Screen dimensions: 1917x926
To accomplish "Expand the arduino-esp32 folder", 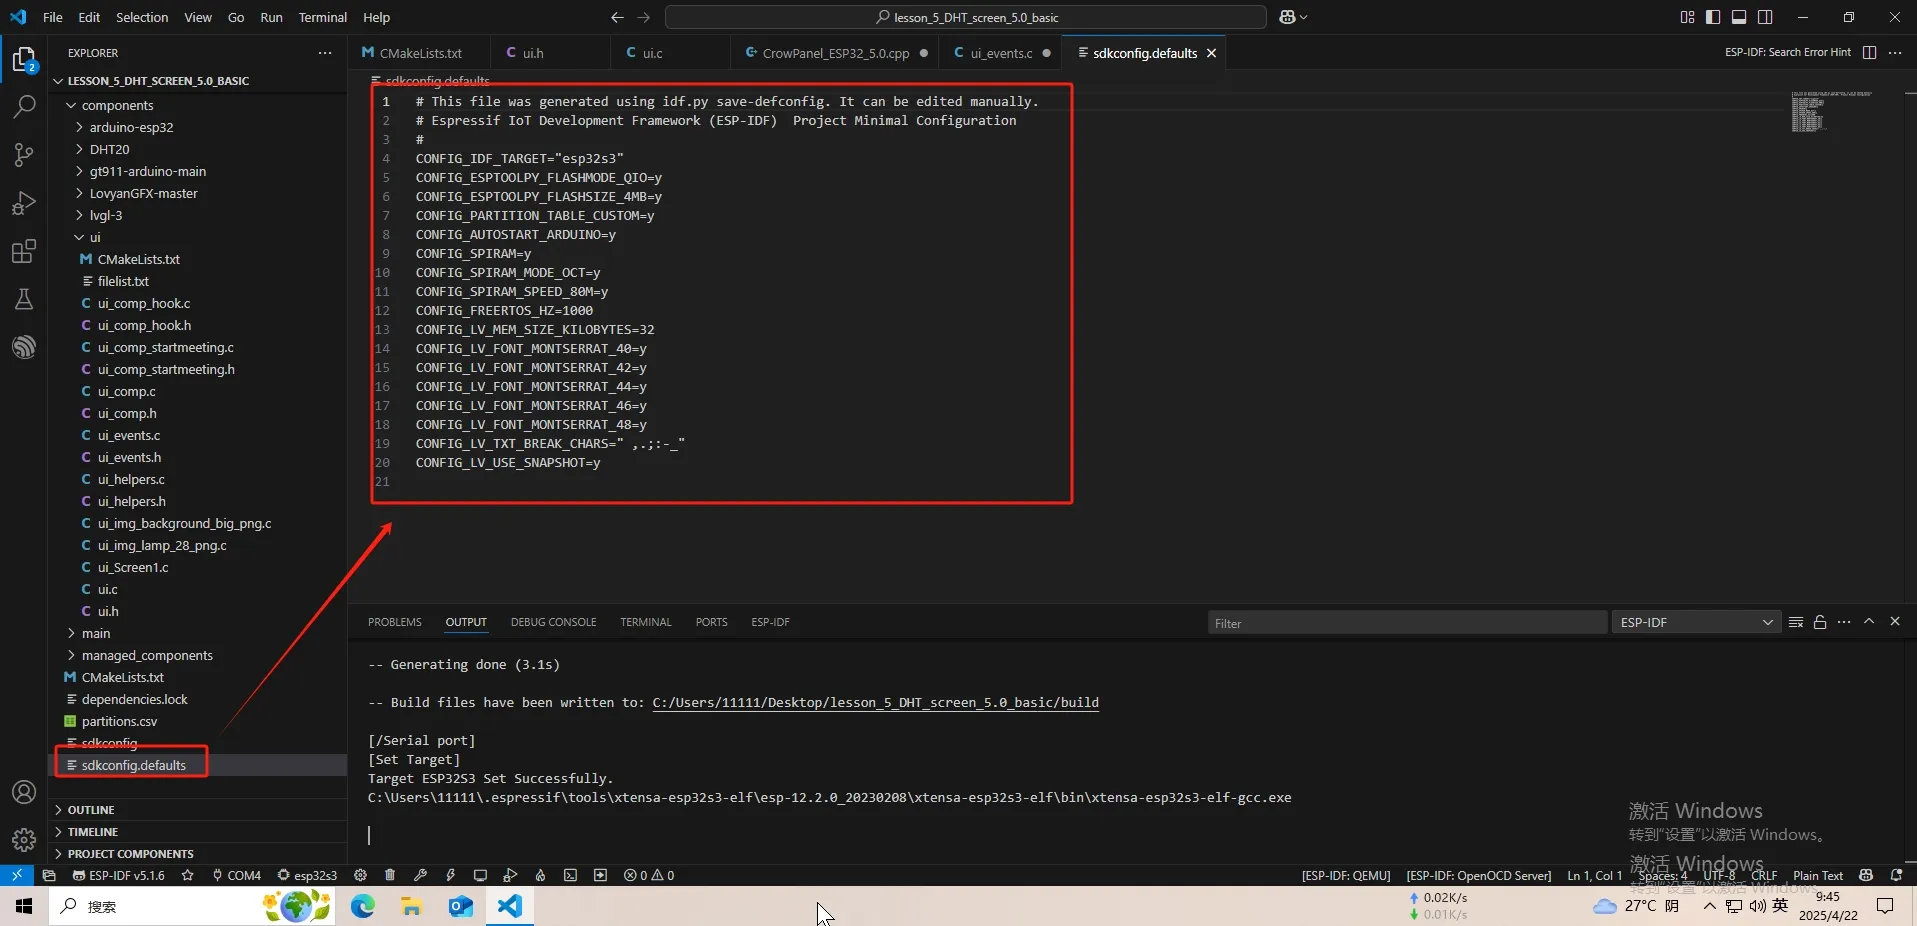I will [131, 127].
